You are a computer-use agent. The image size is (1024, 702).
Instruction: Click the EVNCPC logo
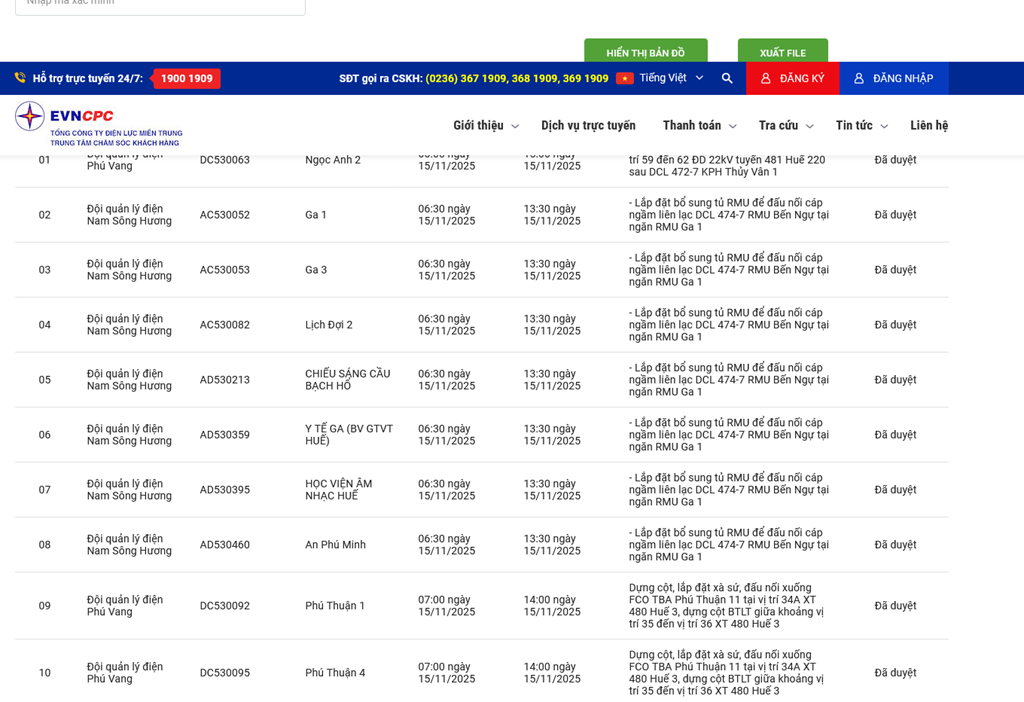point(98,125)
